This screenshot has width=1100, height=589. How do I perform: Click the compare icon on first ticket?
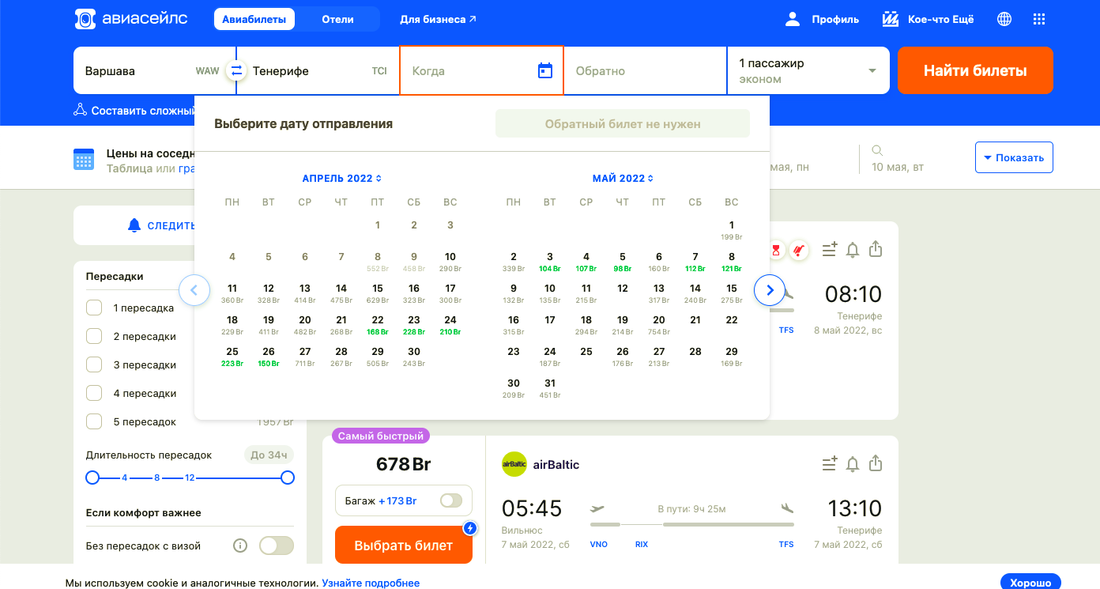[x=829, y=249]
